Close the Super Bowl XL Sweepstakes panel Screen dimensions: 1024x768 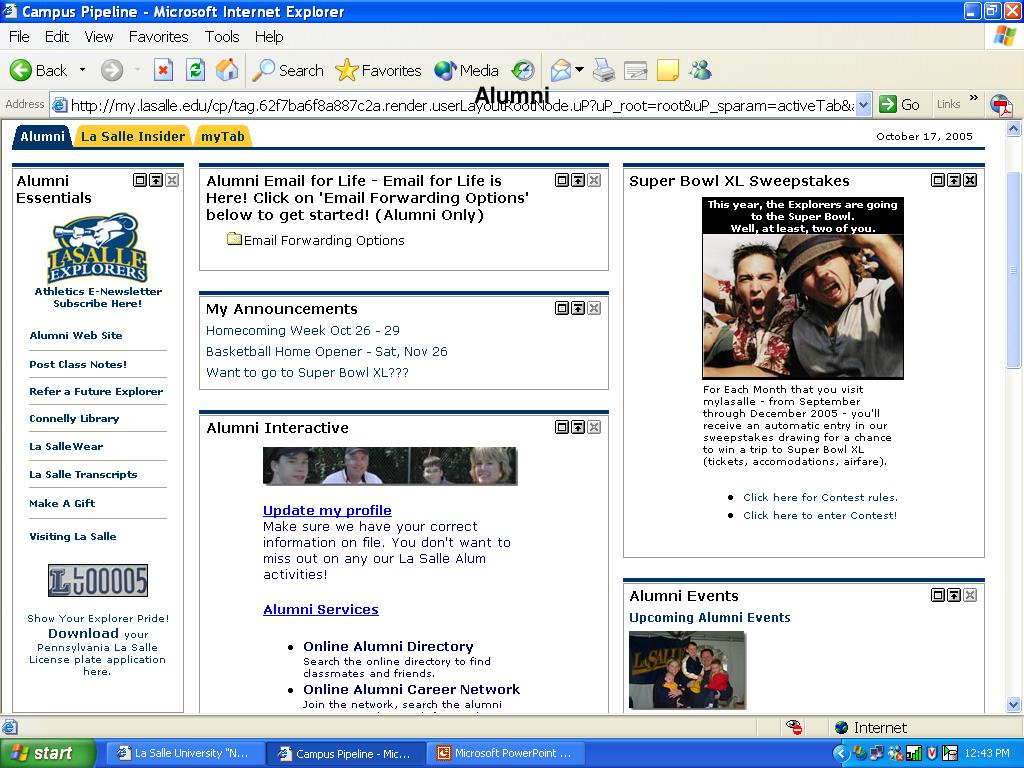tap(970, 180)
